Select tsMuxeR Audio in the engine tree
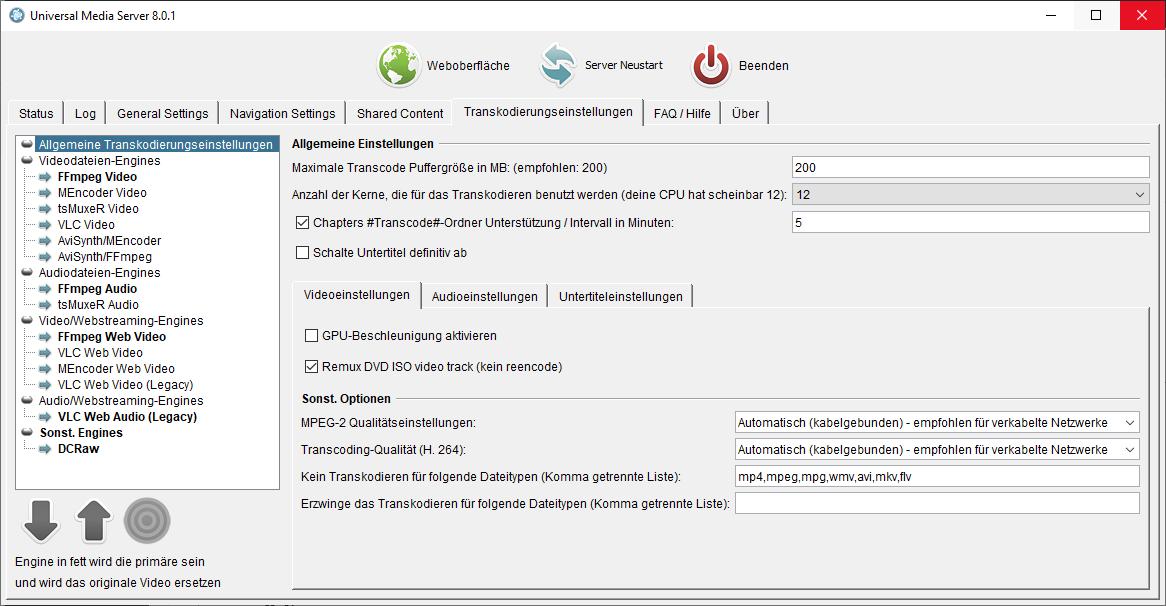The image size is (1166, 606). [x=98, y=305]
